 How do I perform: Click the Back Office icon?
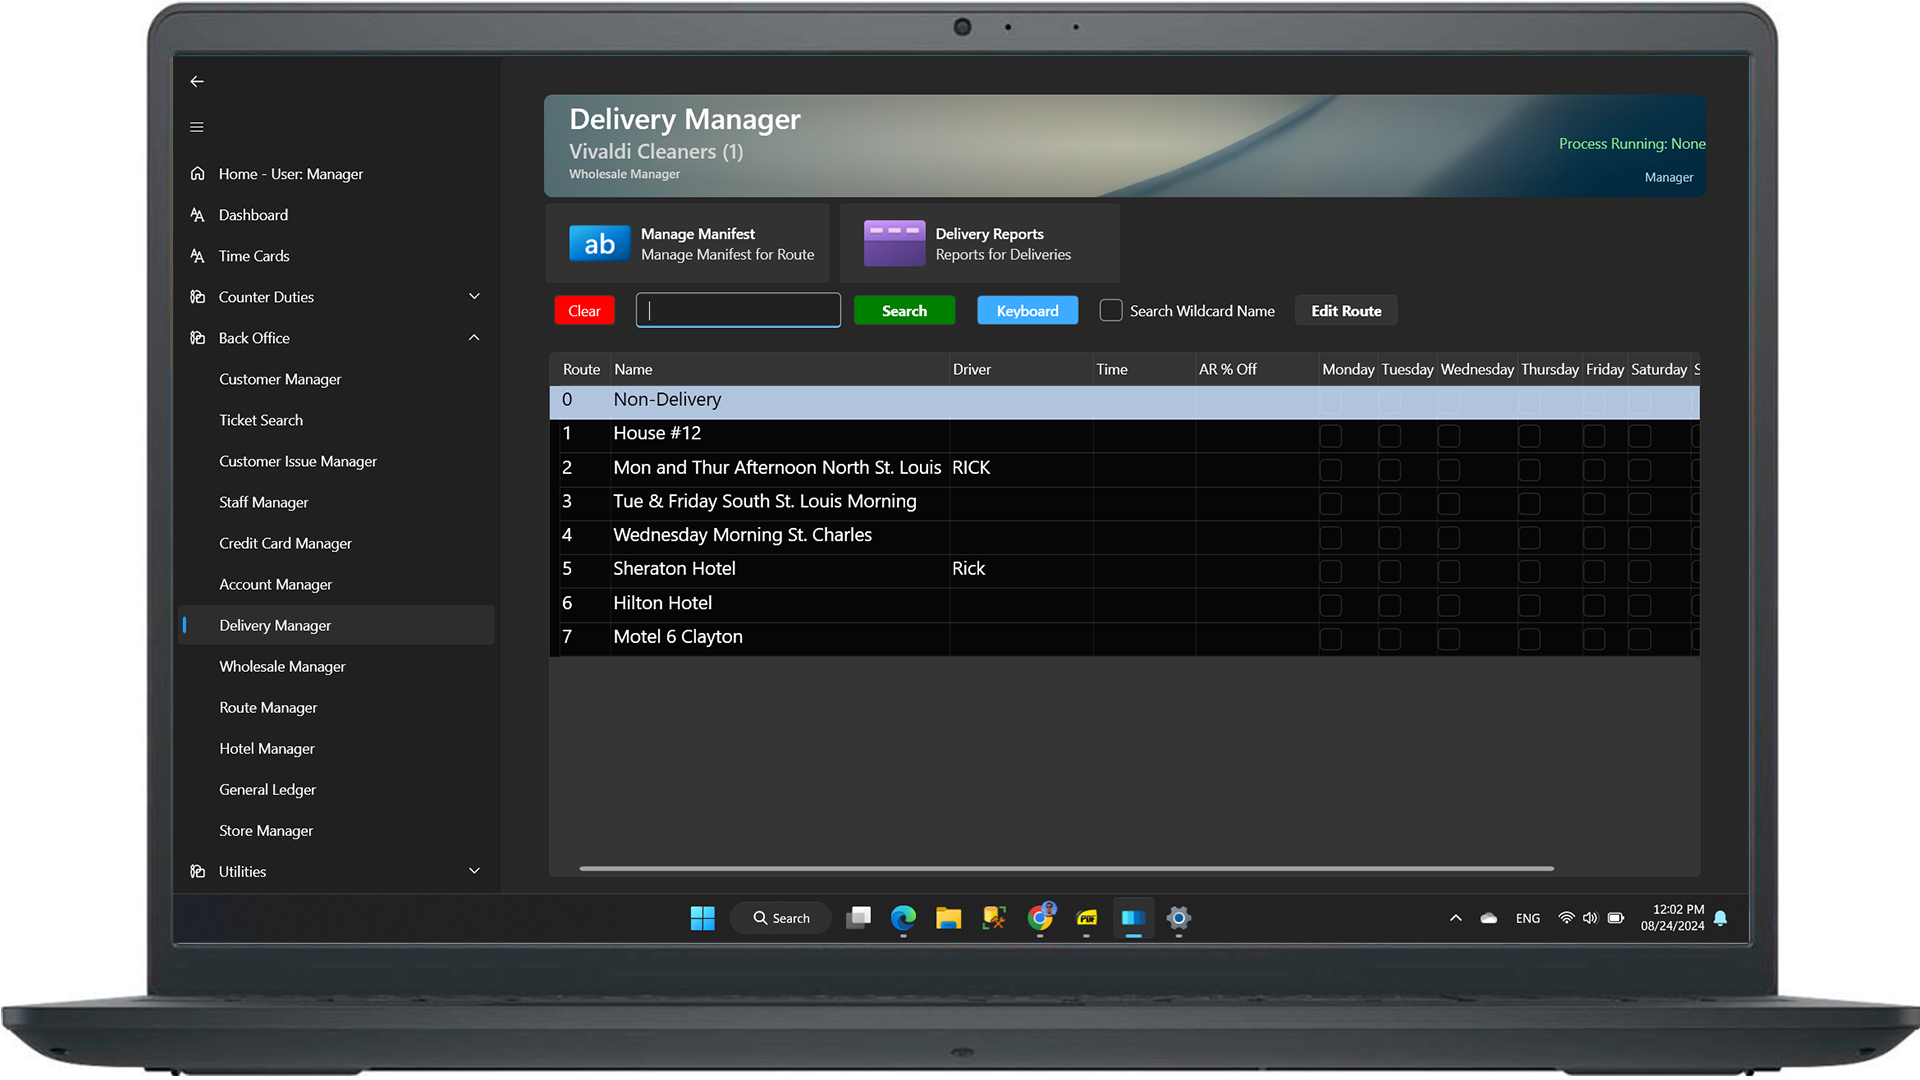[198, 337]
